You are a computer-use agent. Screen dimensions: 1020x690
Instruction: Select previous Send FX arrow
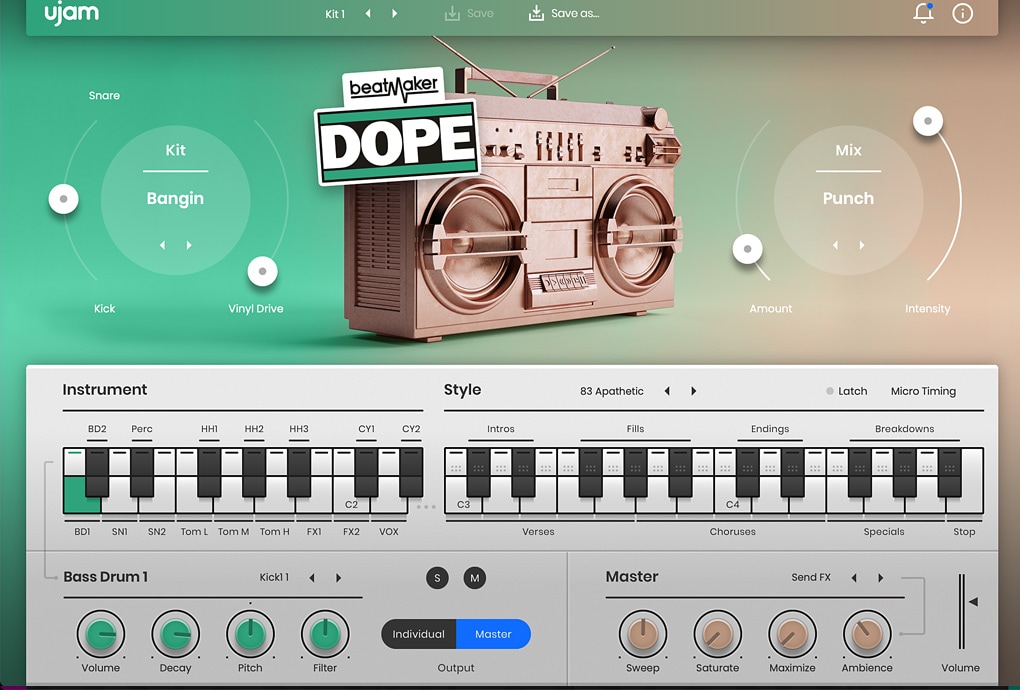click(854, 577)
